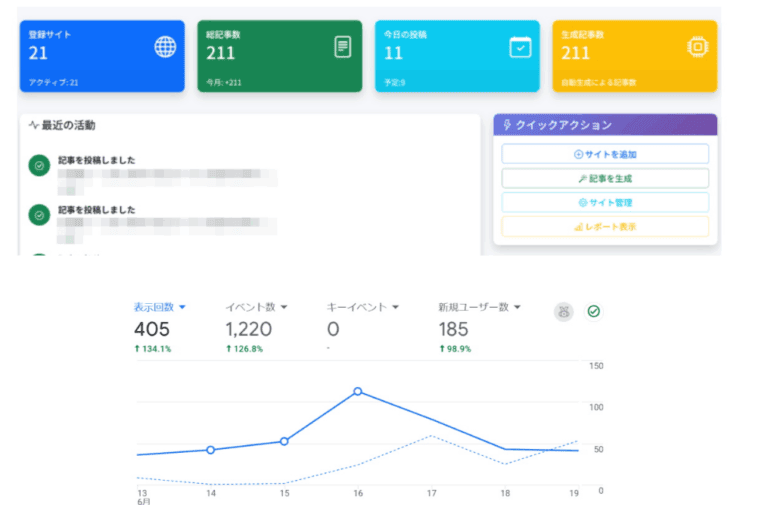Click the calendar check icon on 今日の投稿 card
Image resolution: width=768 pixels, height=505 pixels.
(520, 47)
